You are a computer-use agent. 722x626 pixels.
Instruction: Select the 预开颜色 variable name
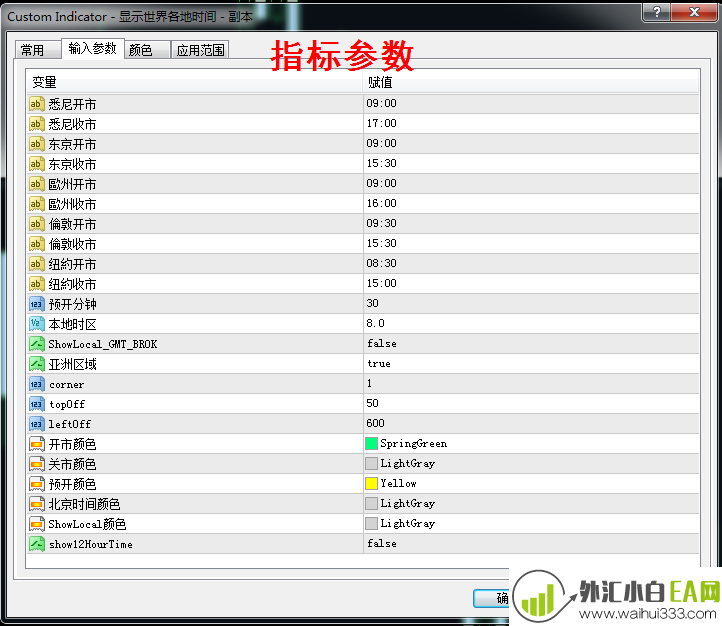tap(72, 484)
